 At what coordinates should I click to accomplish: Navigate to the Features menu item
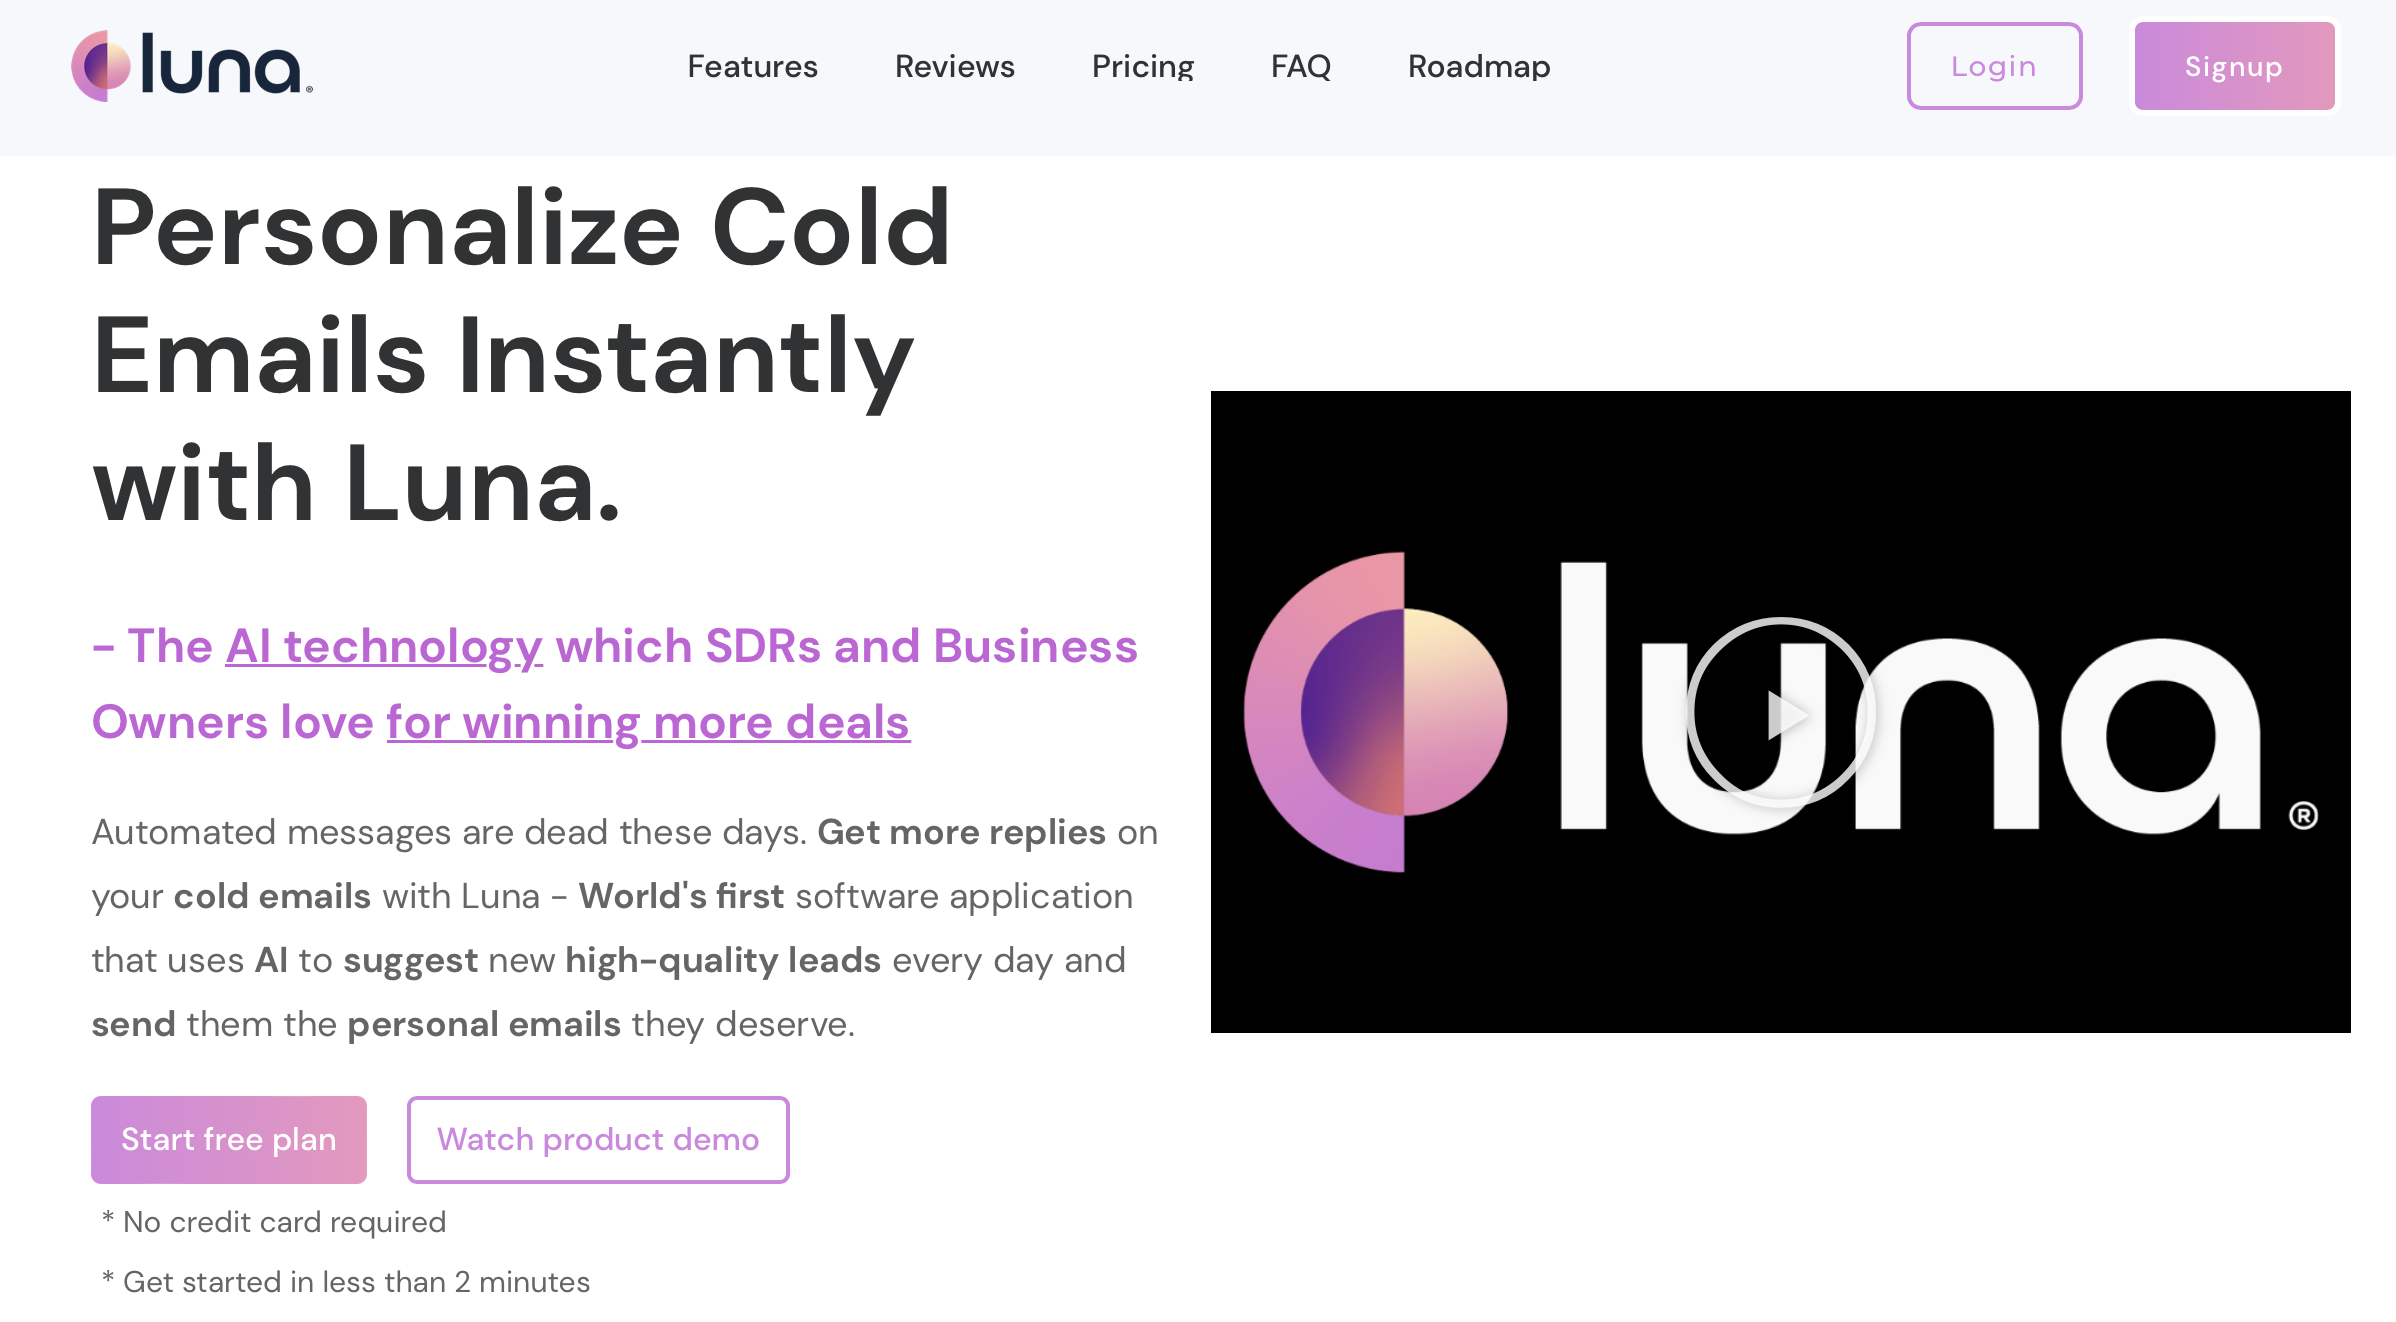coord(750,67)
